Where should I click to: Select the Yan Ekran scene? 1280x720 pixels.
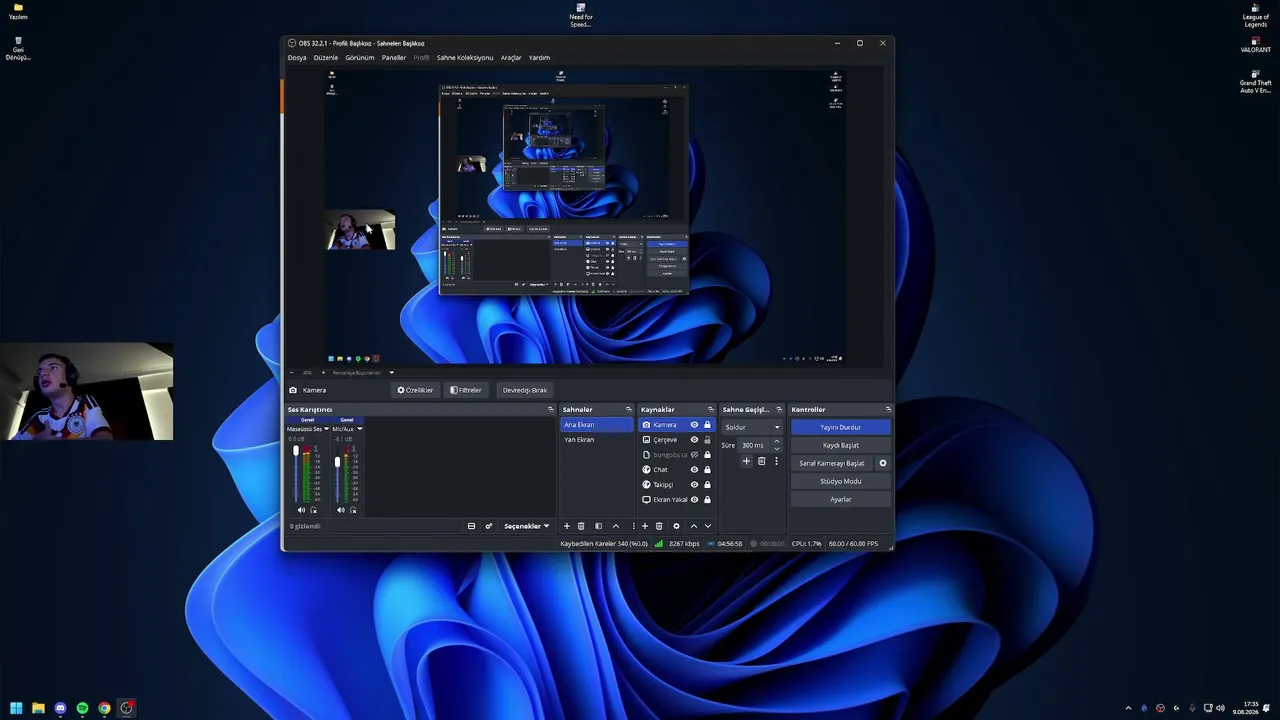(x=597, y=440)
